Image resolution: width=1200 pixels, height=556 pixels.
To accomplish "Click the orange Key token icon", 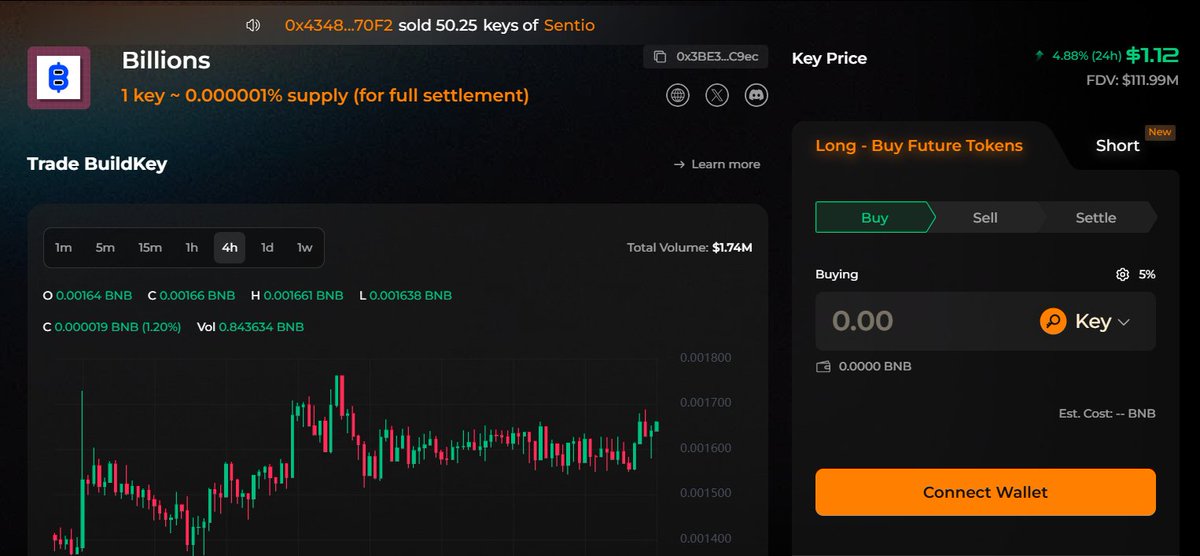I will pos(1053,321).
